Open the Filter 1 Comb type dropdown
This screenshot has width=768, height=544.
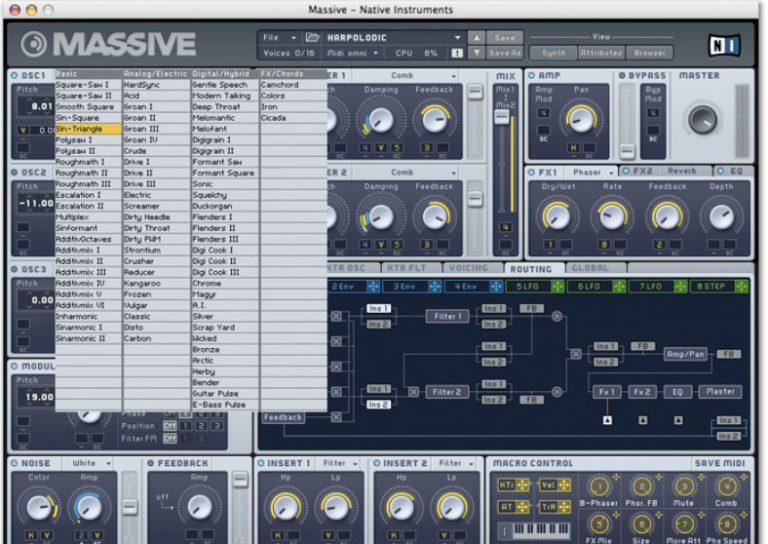tap(424, 75)
